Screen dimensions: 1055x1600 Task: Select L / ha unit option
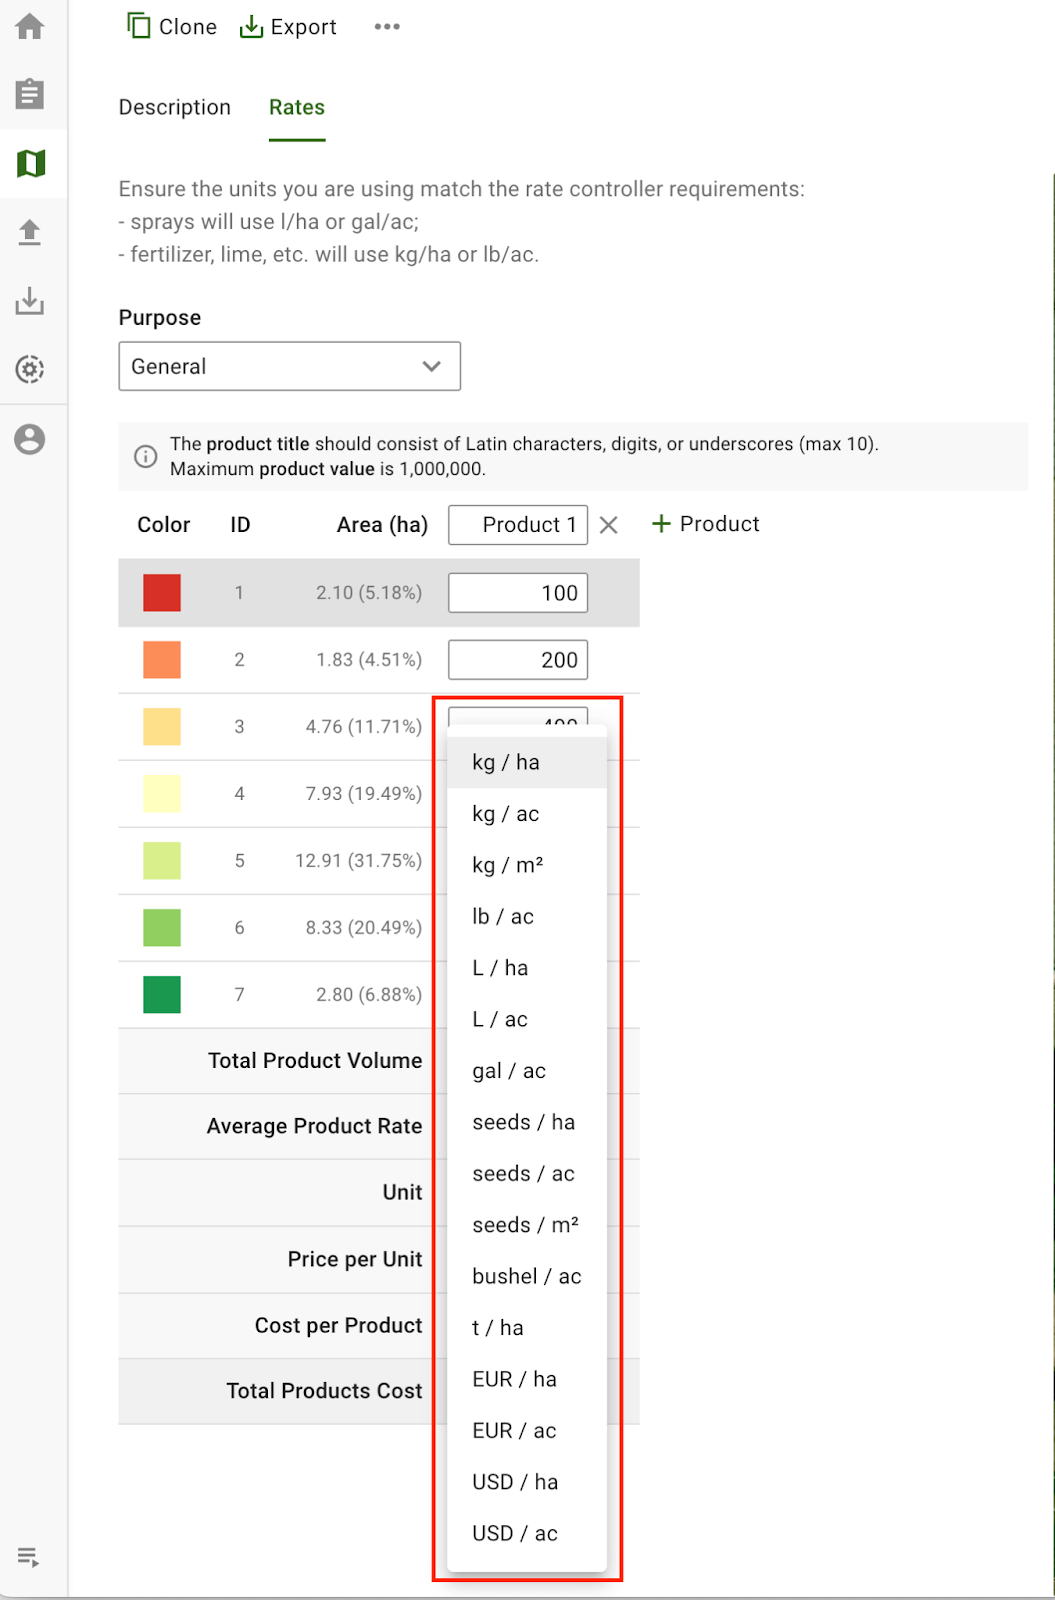pos(500,968)
